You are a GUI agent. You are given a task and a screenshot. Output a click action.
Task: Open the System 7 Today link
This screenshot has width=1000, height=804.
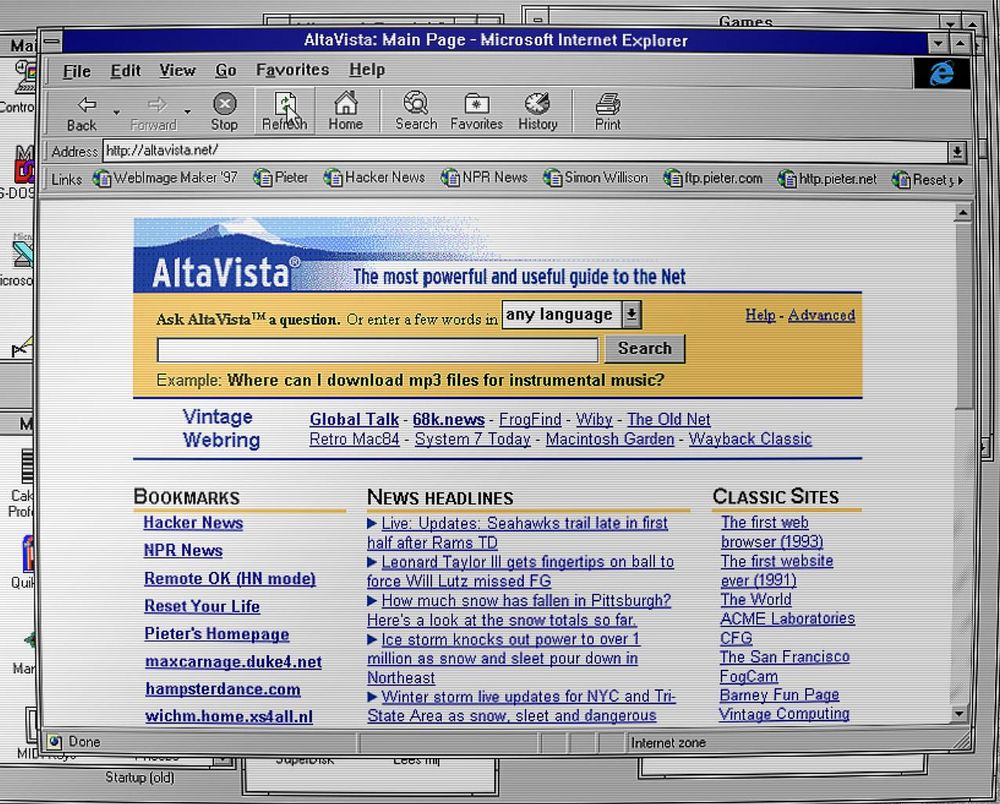pos(473,439)
